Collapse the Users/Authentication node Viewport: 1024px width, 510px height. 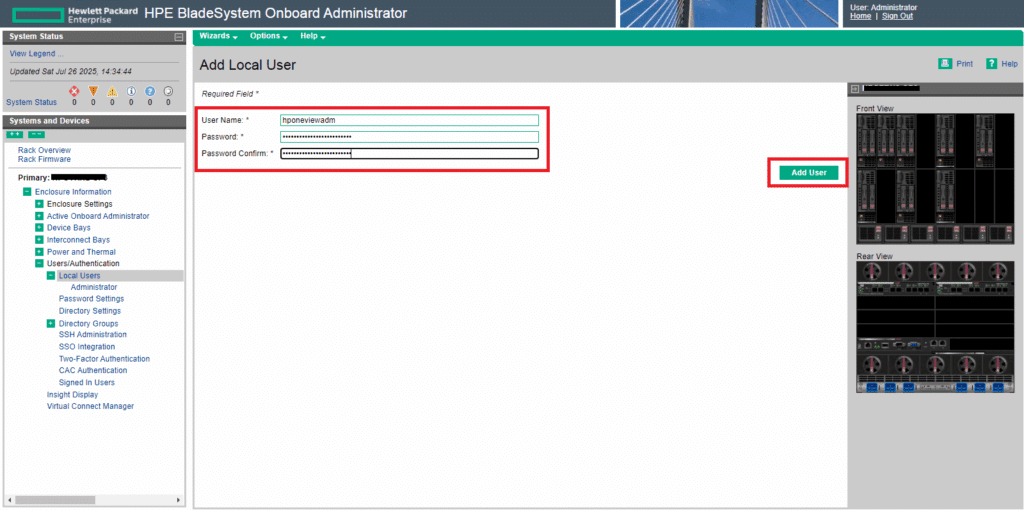coord(39,264)
